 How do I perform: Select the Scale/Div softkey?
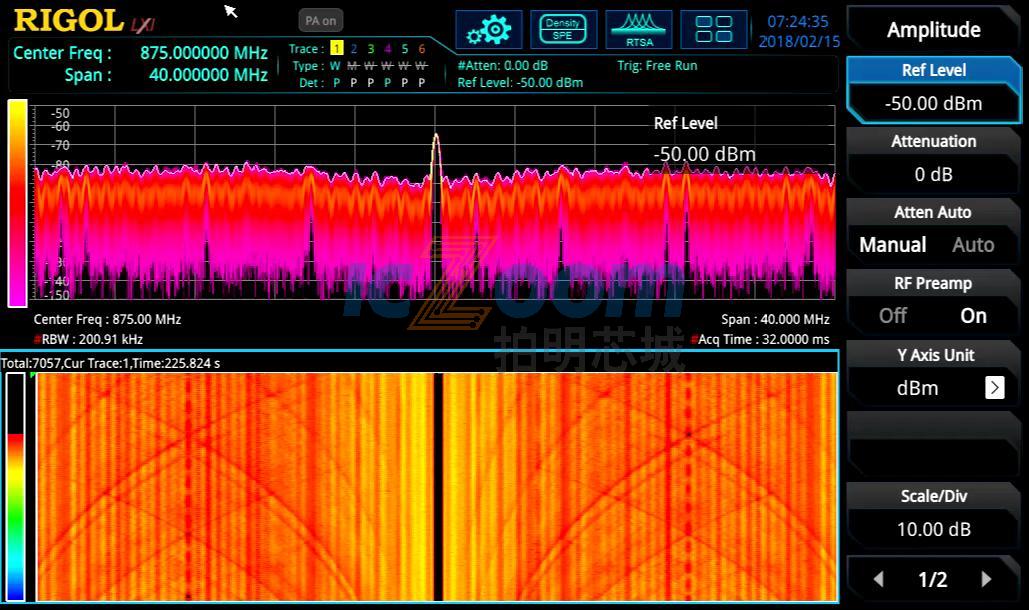(933, 515)
